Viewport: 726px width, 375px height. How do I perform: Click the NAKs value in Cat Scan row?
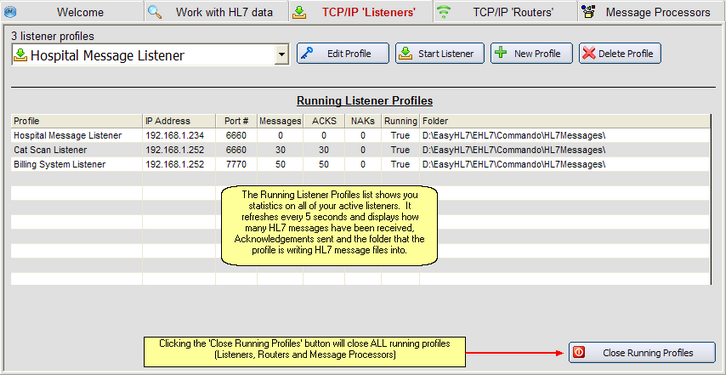[x=363, y=150]
